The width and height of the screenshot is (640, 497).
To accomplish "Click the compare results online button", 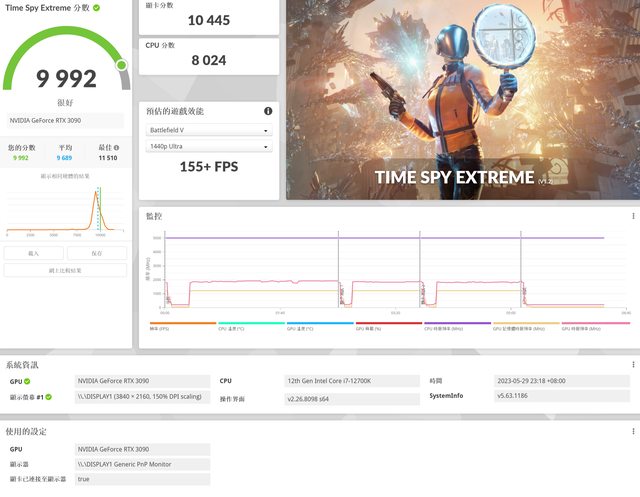I will (x=65, y=270).
